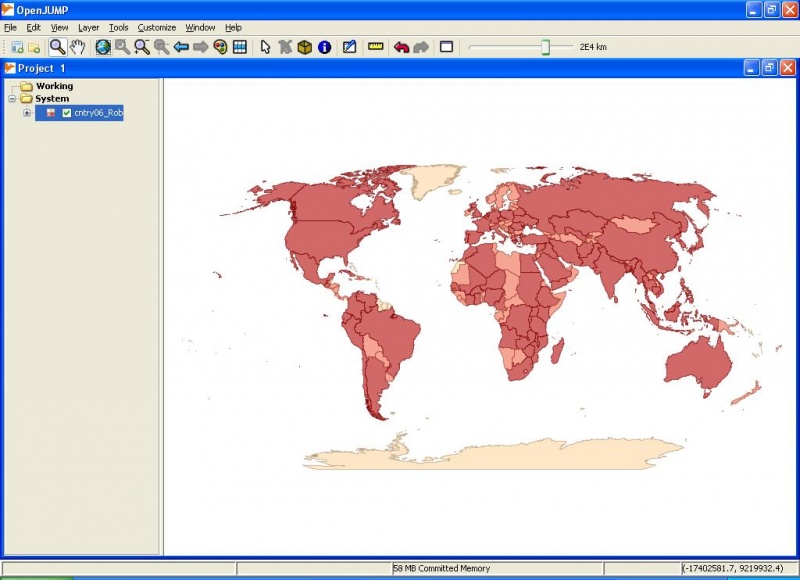
Task: Select the yellow Measure ruler tool
Action: tap(376, 47)
